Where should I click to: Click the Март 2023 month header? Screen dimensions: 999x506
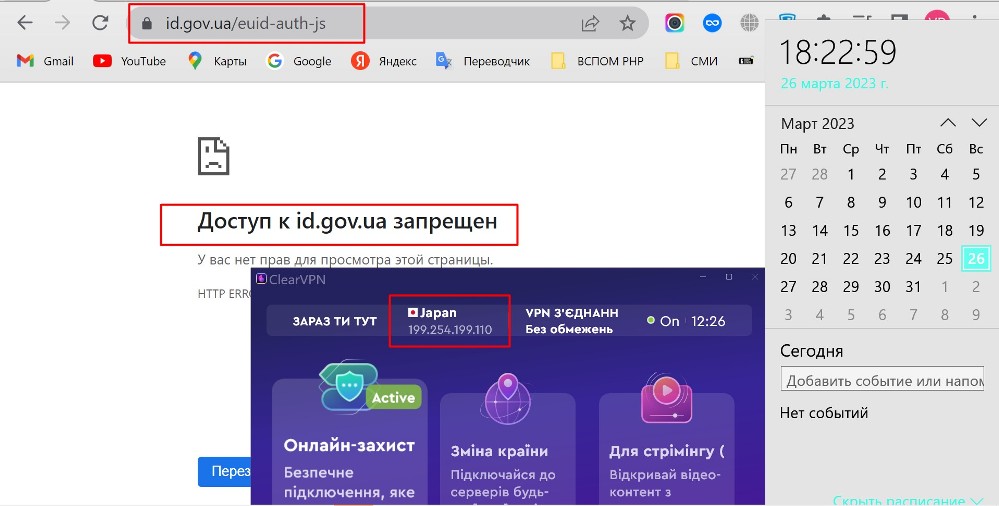pos(817,124)
